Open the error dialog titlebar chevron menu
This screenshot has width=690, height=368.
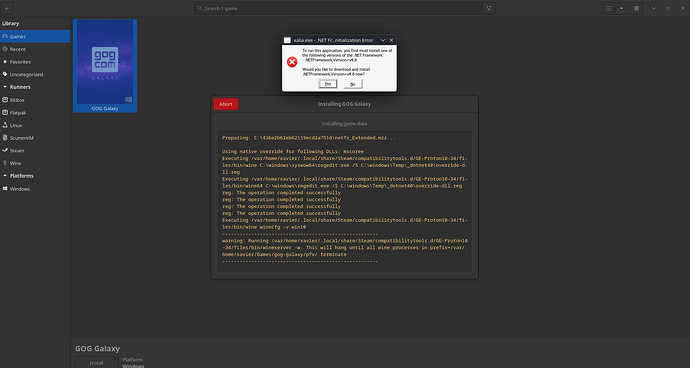383,40
